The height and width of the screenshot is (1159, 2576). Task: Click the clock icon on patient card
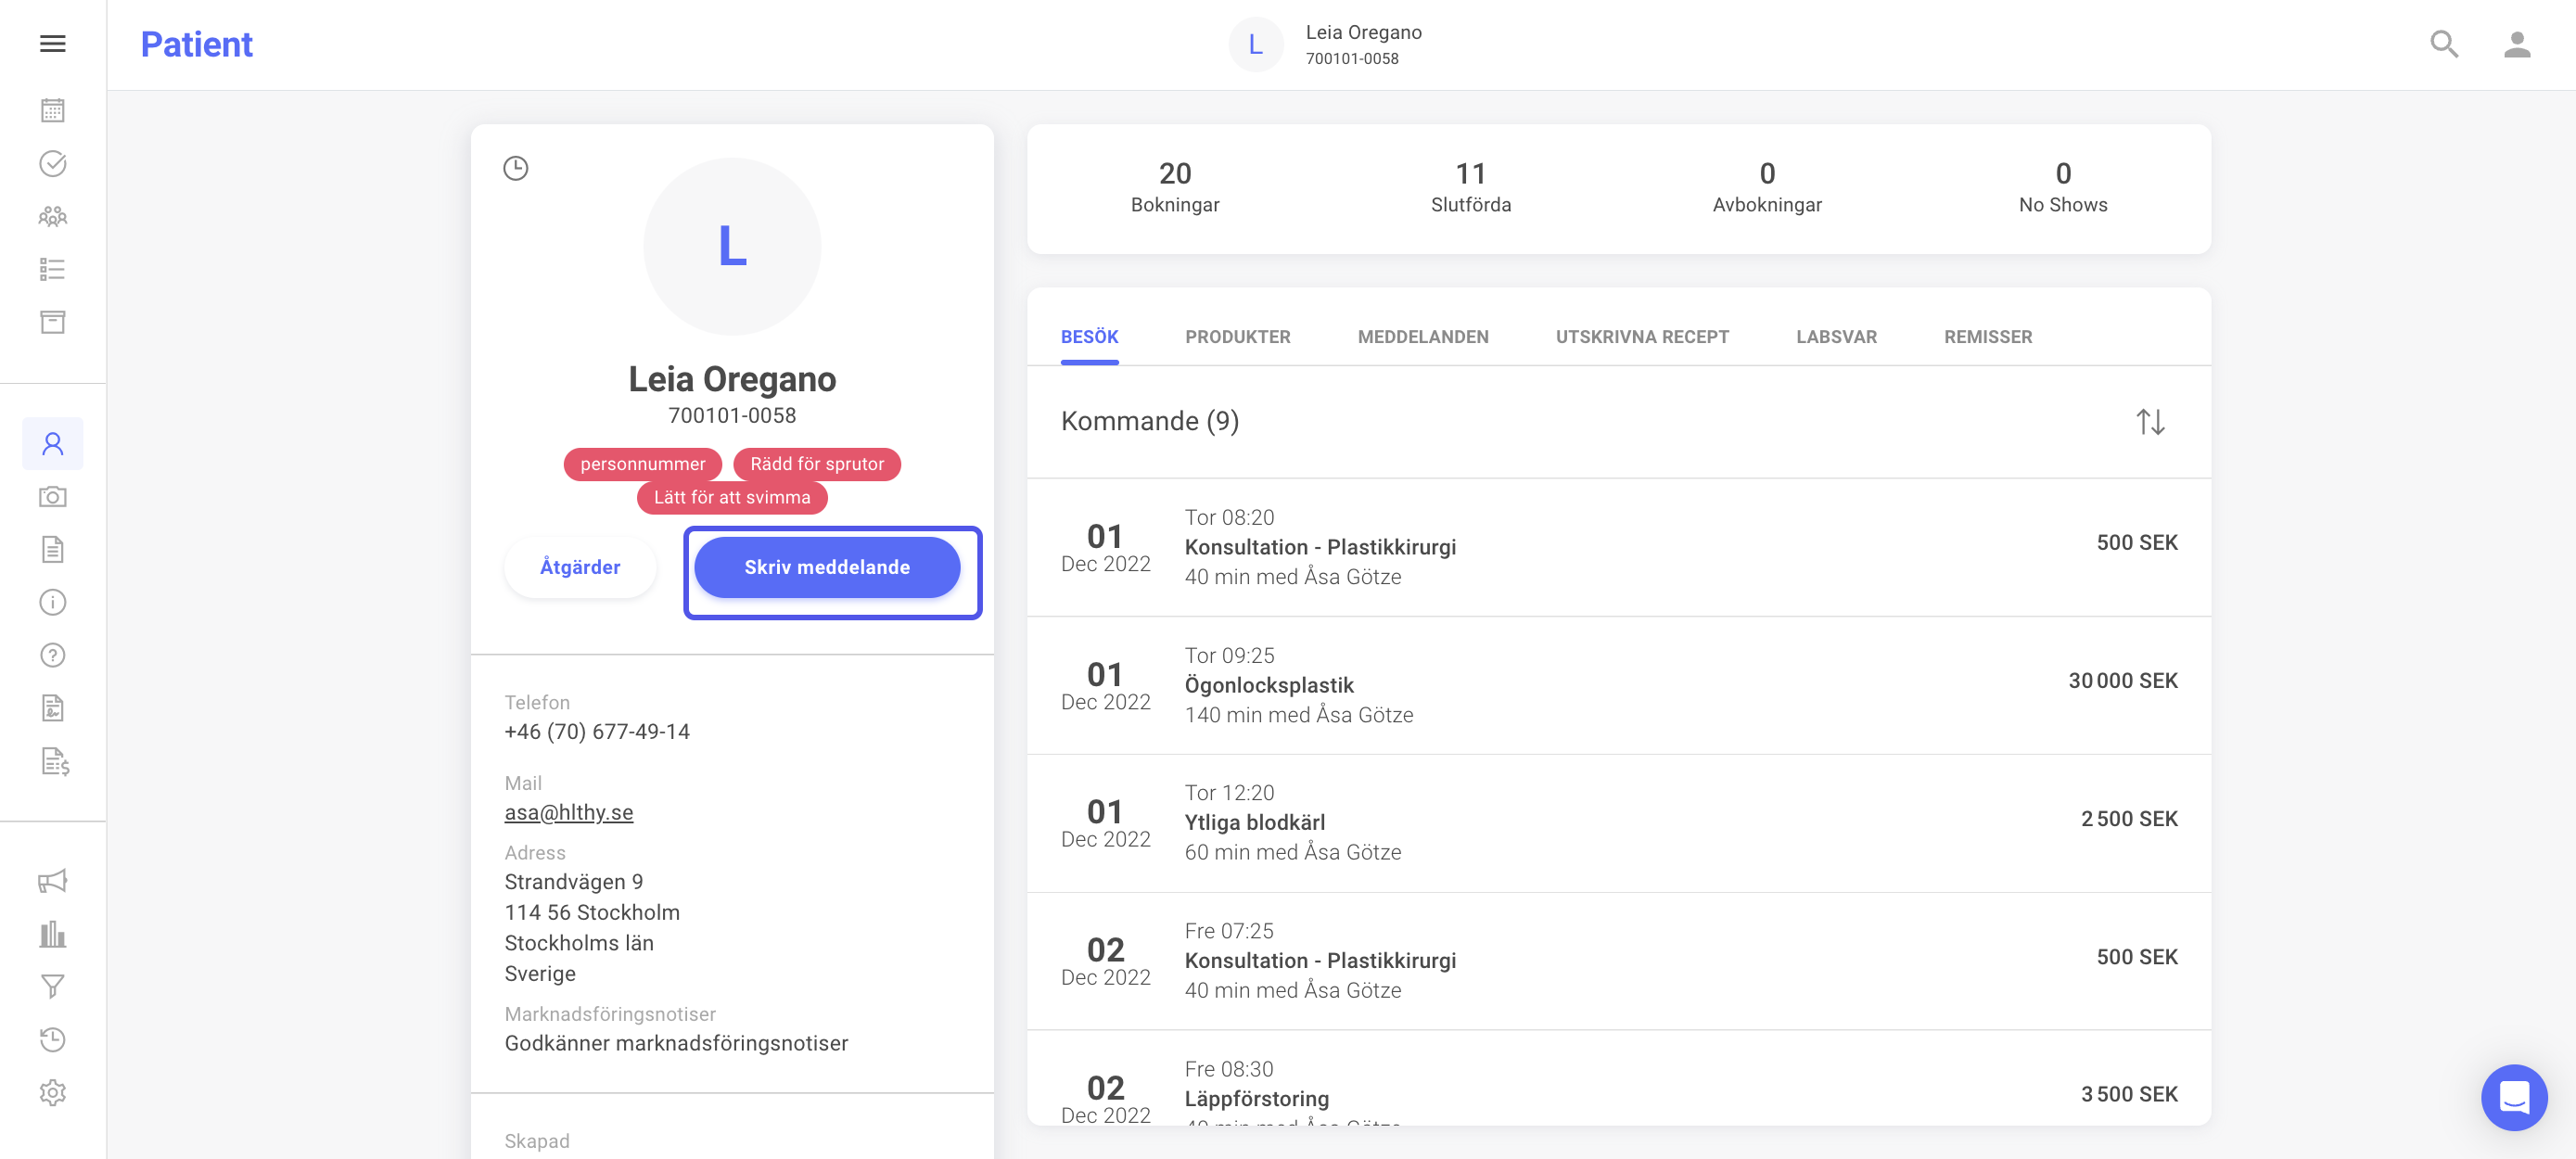pyautogui.click(x=516, y=168)
